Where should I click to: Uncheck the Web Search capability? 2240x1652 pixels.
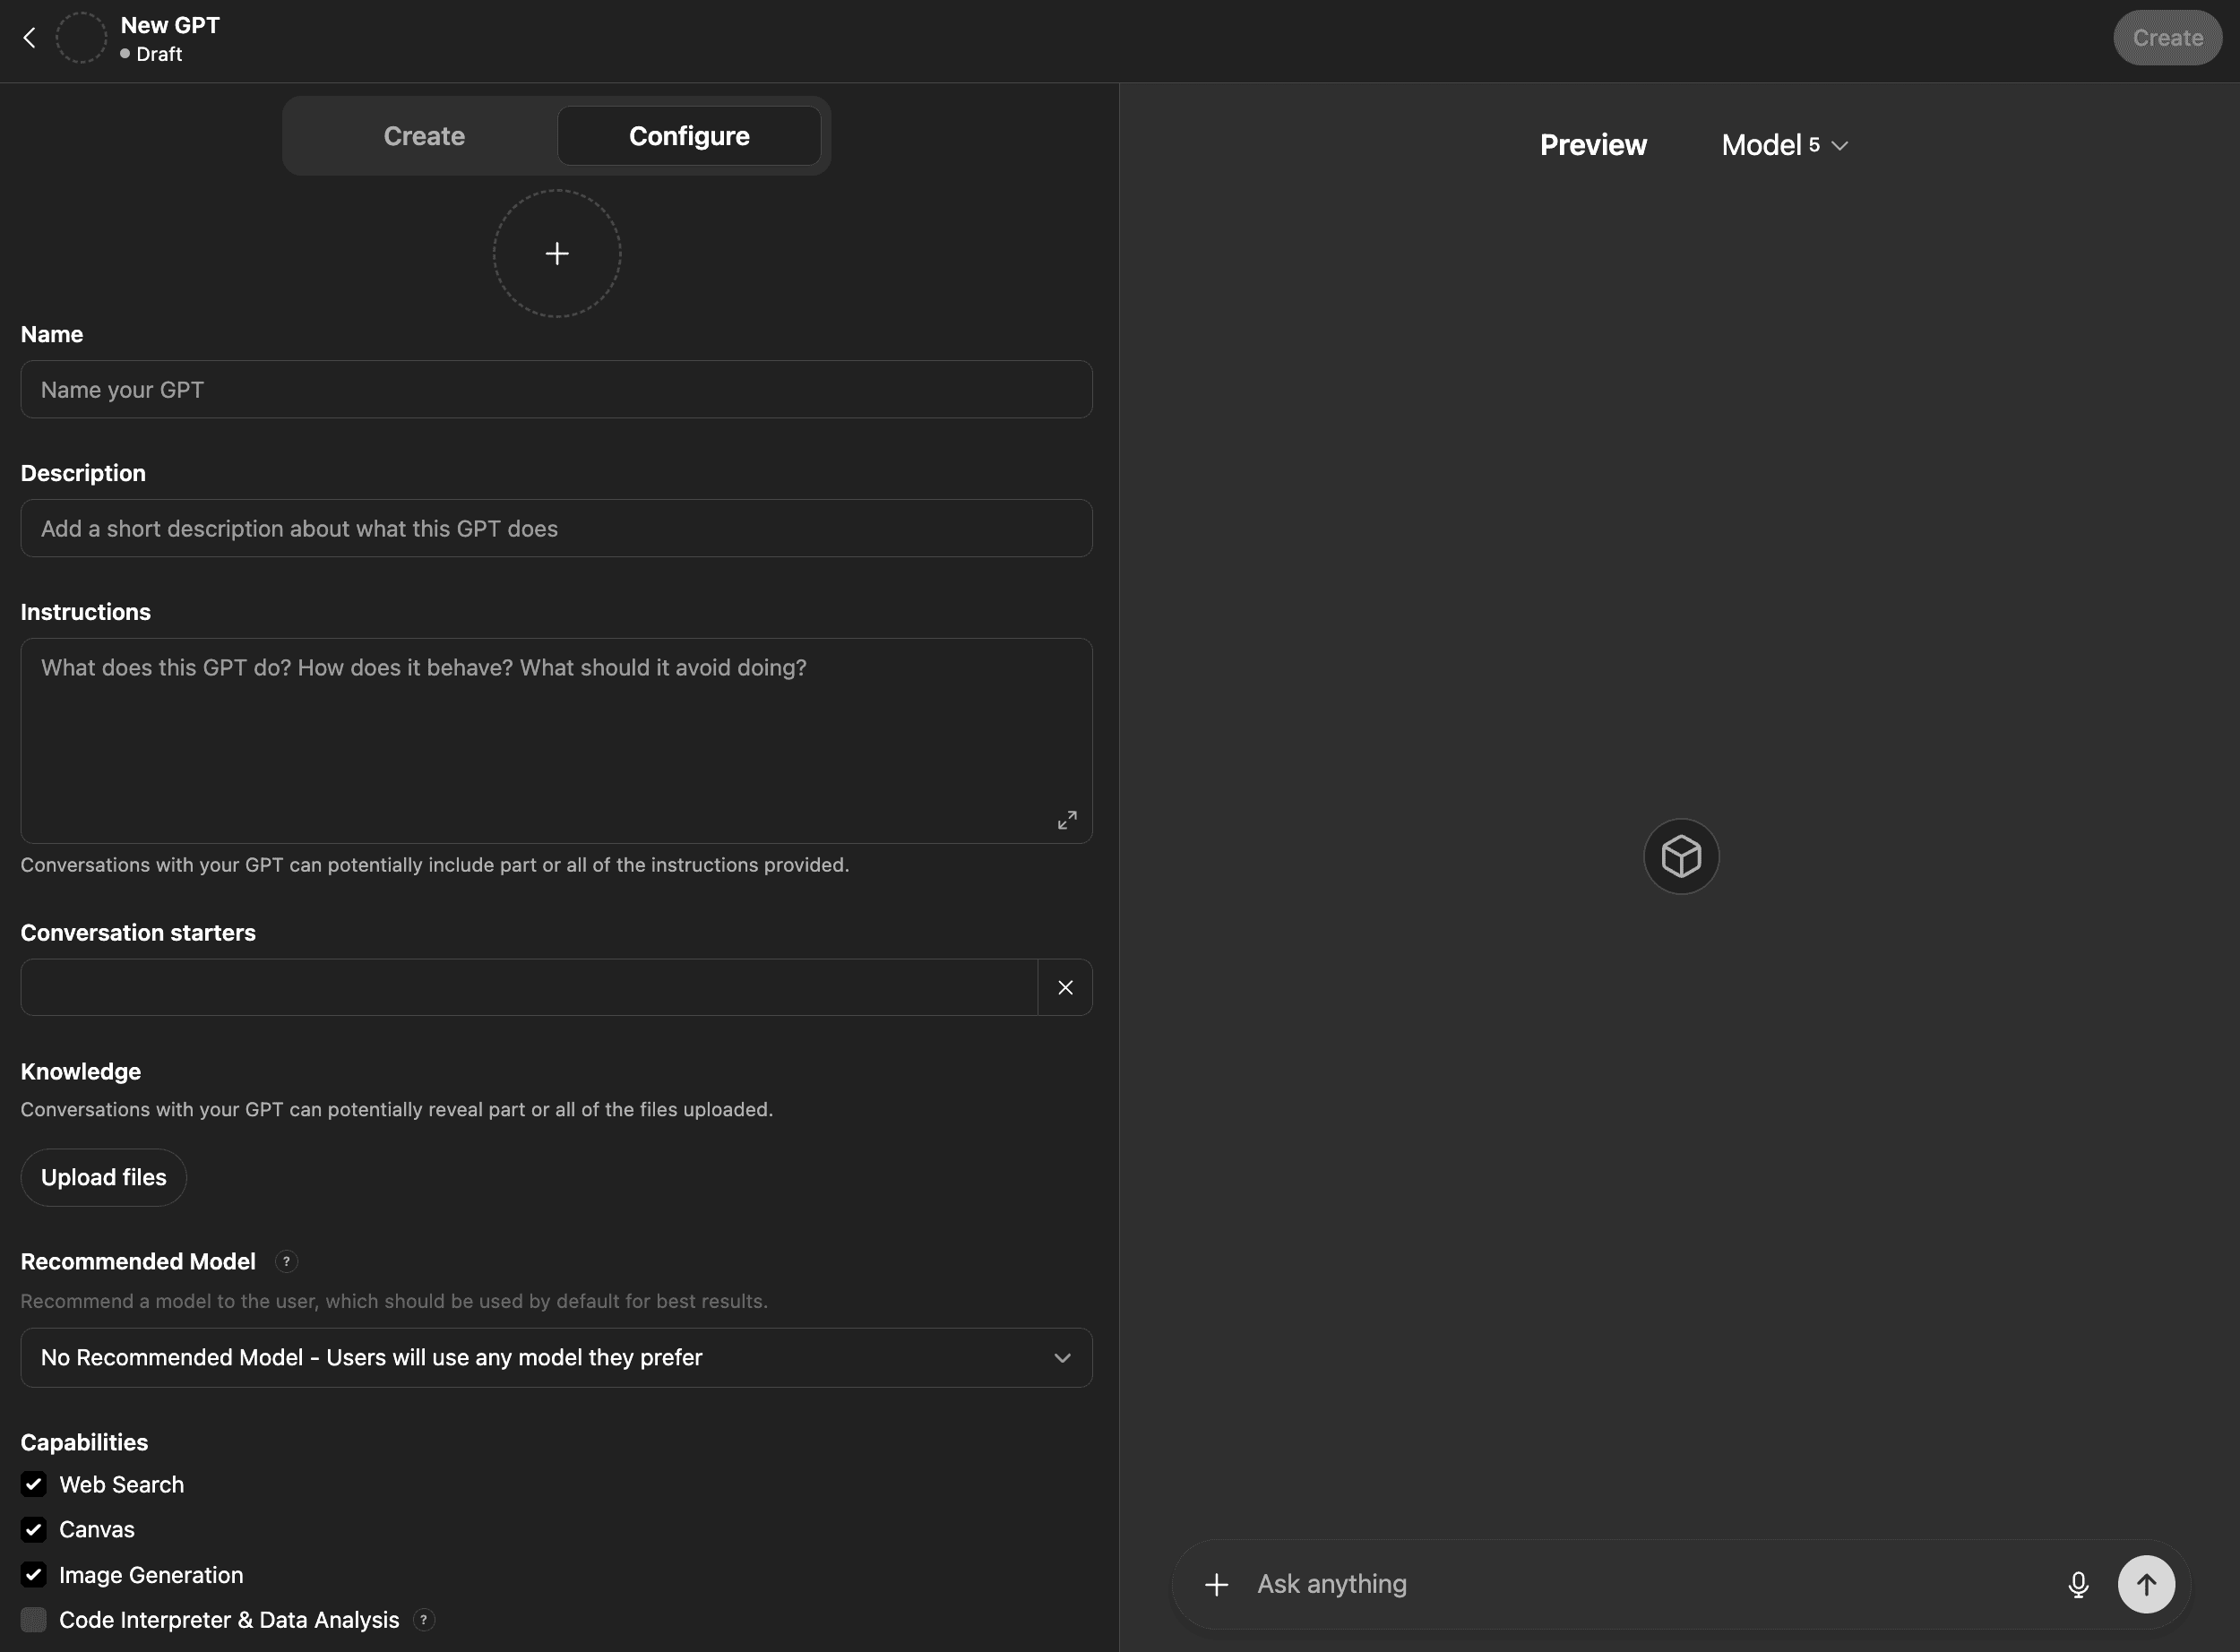click(34, 1485)
